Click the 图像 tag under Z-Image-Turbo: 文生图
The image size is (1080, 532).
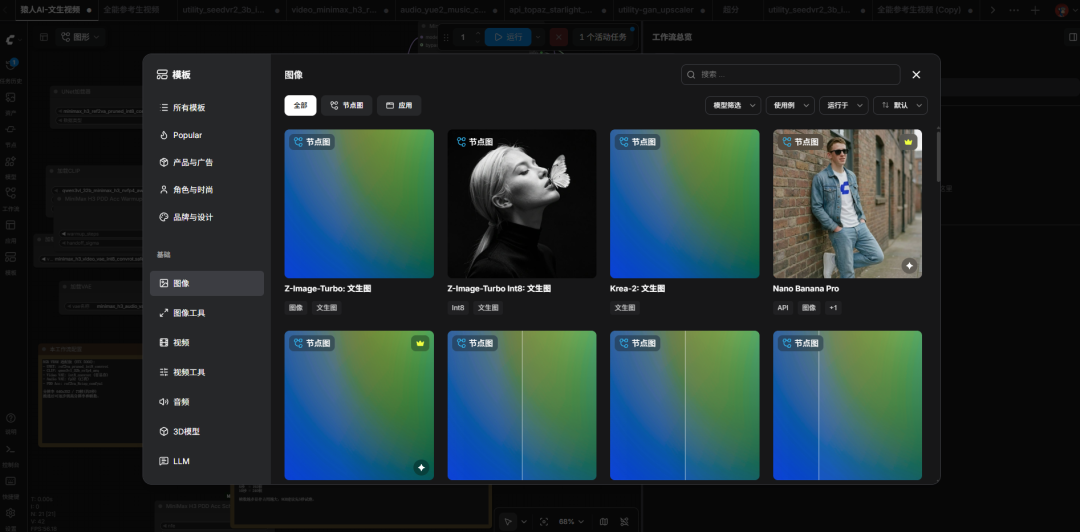(x=296, y=308)
